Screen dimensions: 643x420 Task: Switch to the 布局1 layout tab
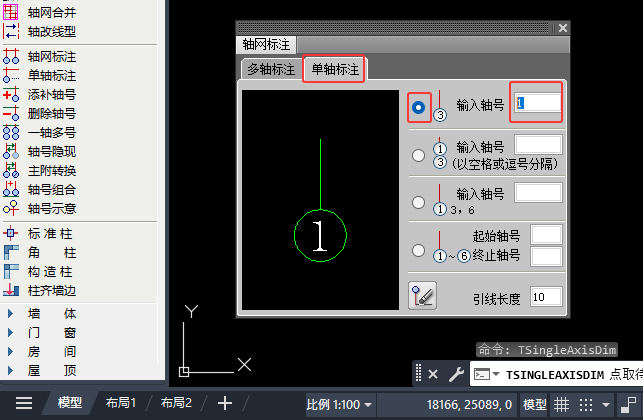[x=121, y=403]
